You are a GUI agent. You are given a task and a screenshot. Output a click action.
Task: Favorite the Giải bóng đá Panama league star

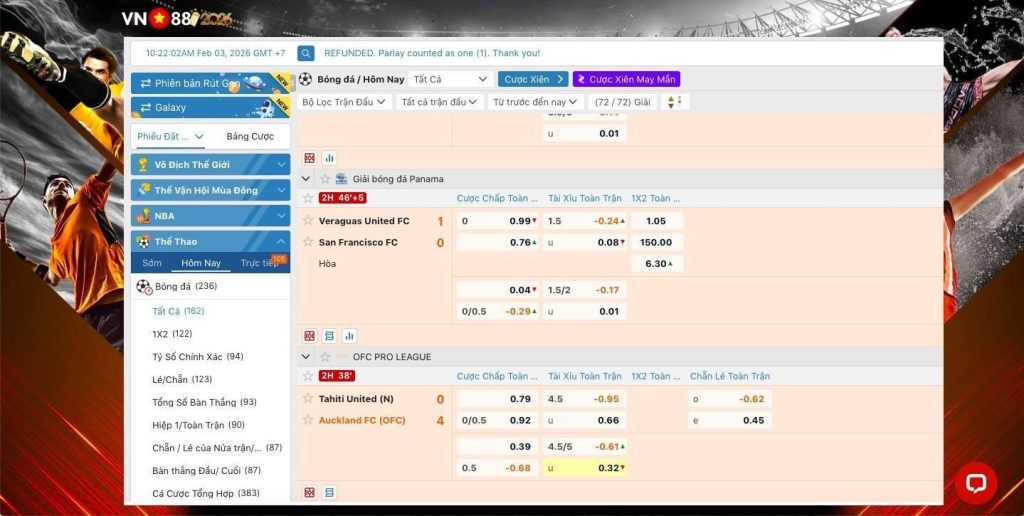(325, 179)
